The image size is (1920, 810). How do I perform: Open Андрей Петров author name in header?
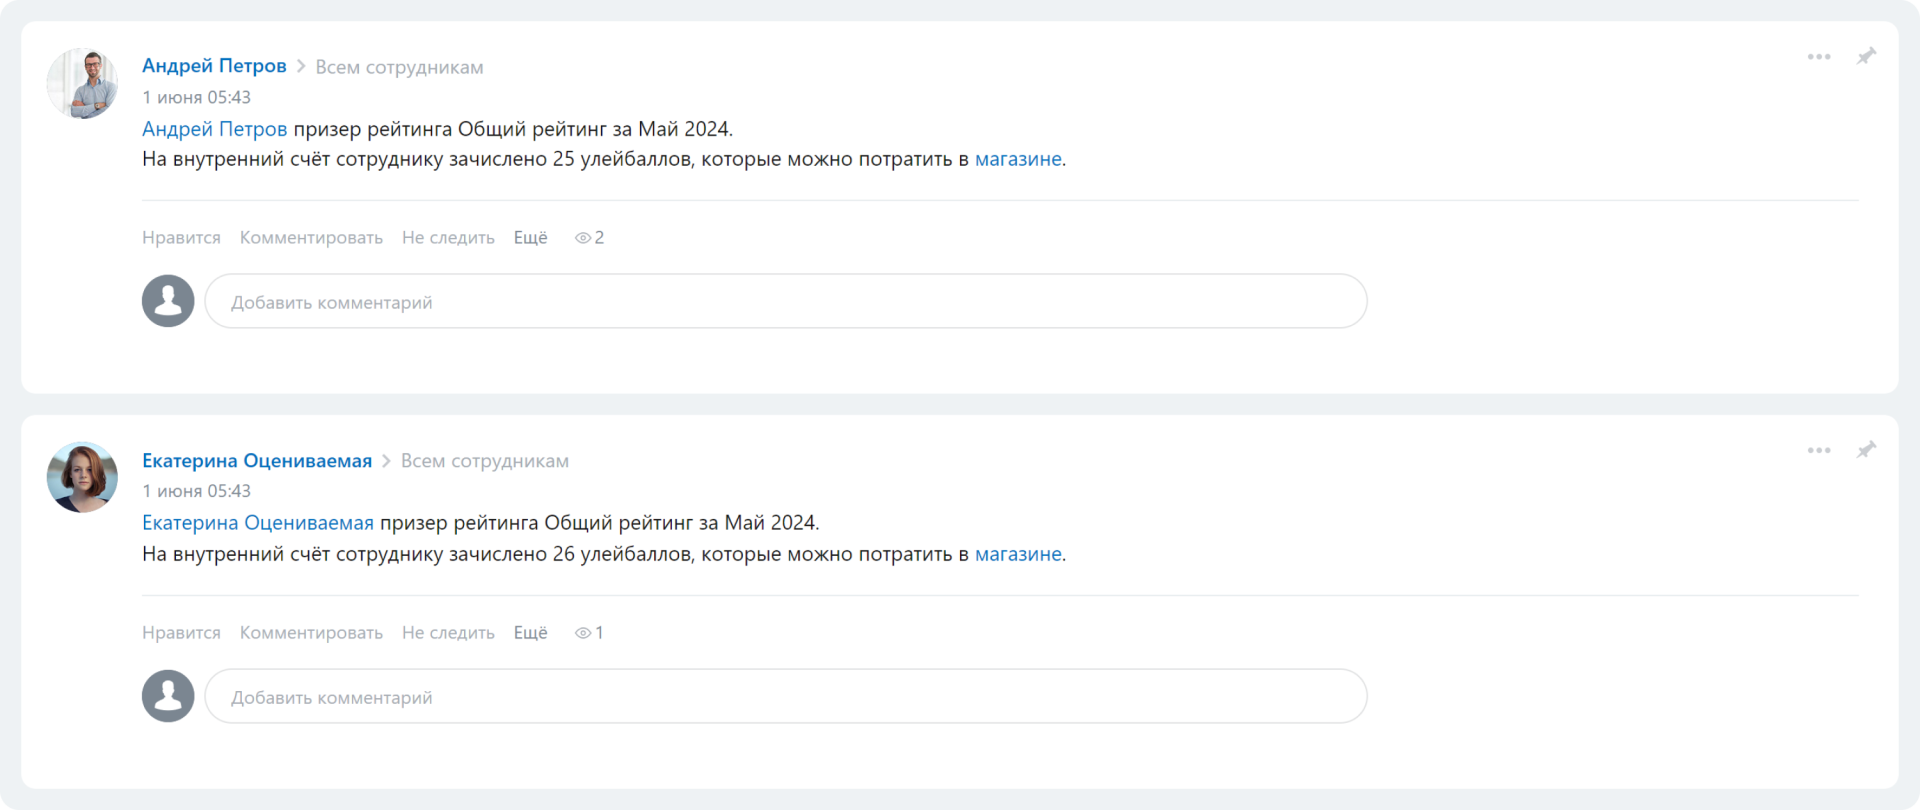(214, 66)
